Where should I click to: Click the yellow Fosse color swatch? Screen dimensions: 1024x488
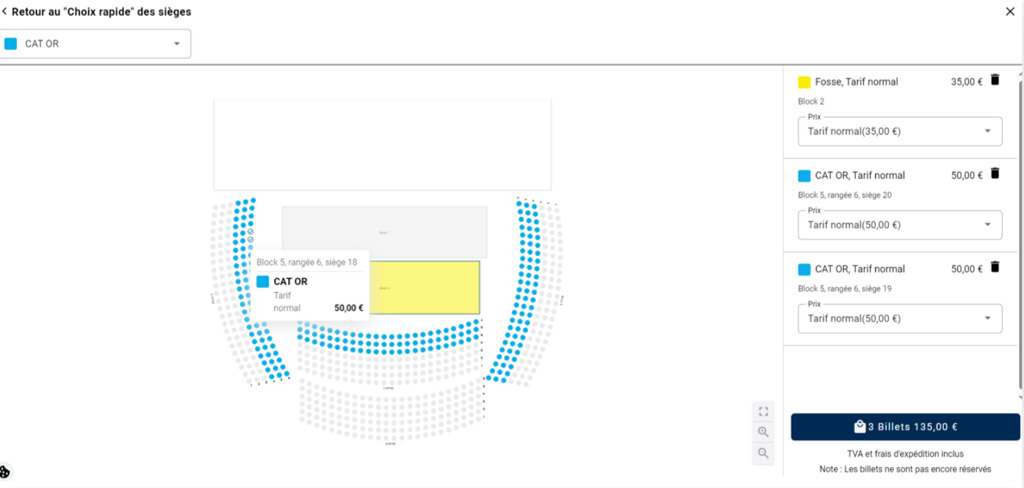coord(805,82)
